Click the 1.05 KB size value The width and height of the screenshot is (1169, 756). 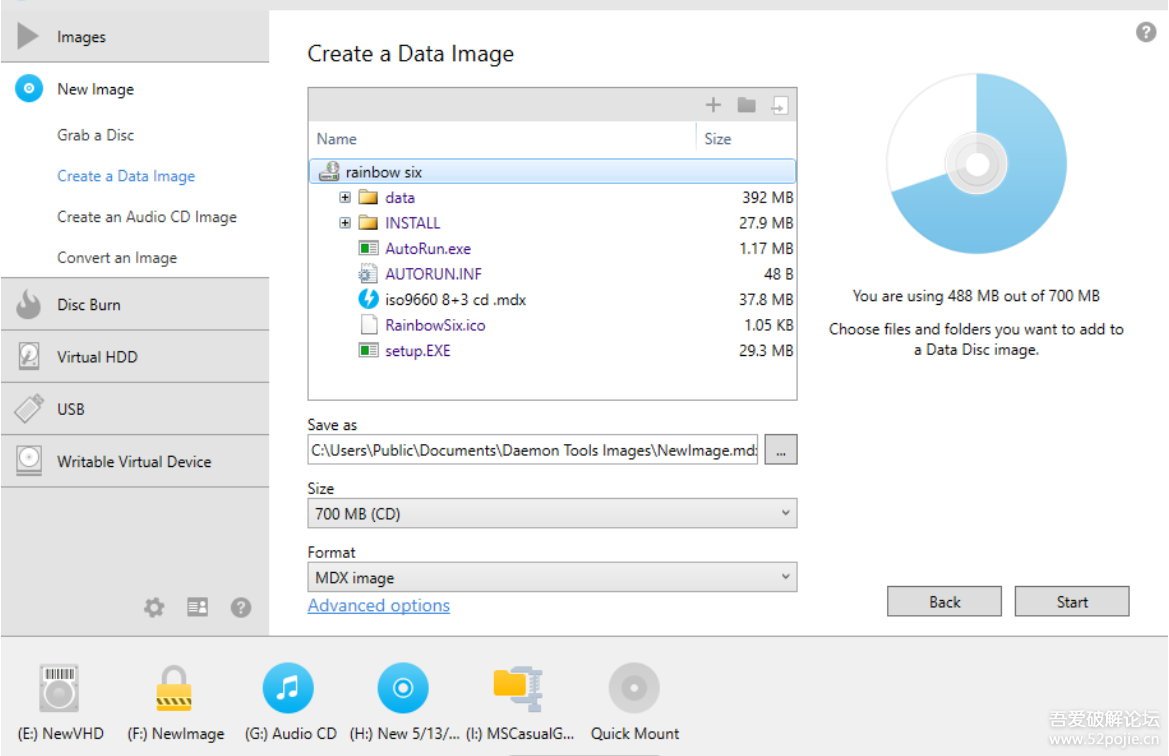click(x=769, y=325)
